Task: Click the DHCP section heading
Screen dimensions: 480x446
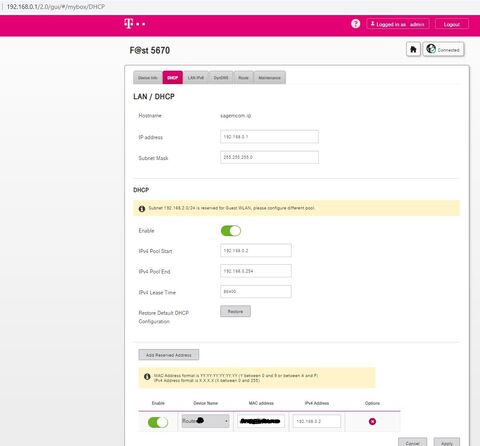Action: [141, 190]
